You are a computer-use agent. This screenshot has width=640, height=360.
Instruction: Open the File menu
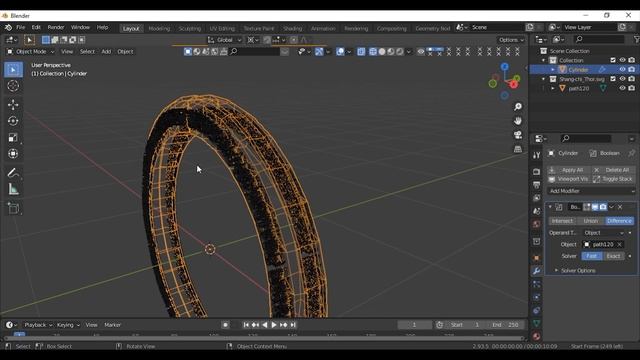point(20,27)
